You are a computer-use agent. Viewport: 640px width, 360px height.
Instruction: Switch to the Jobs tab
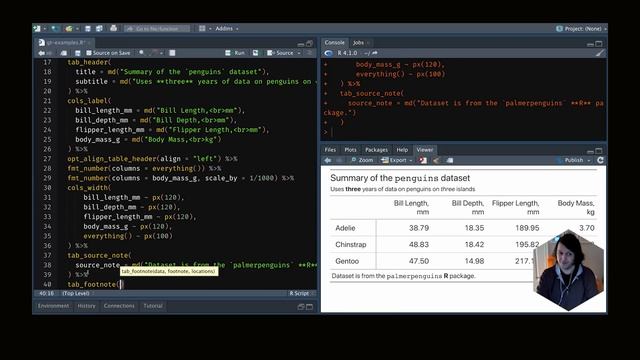pos(358,42)
